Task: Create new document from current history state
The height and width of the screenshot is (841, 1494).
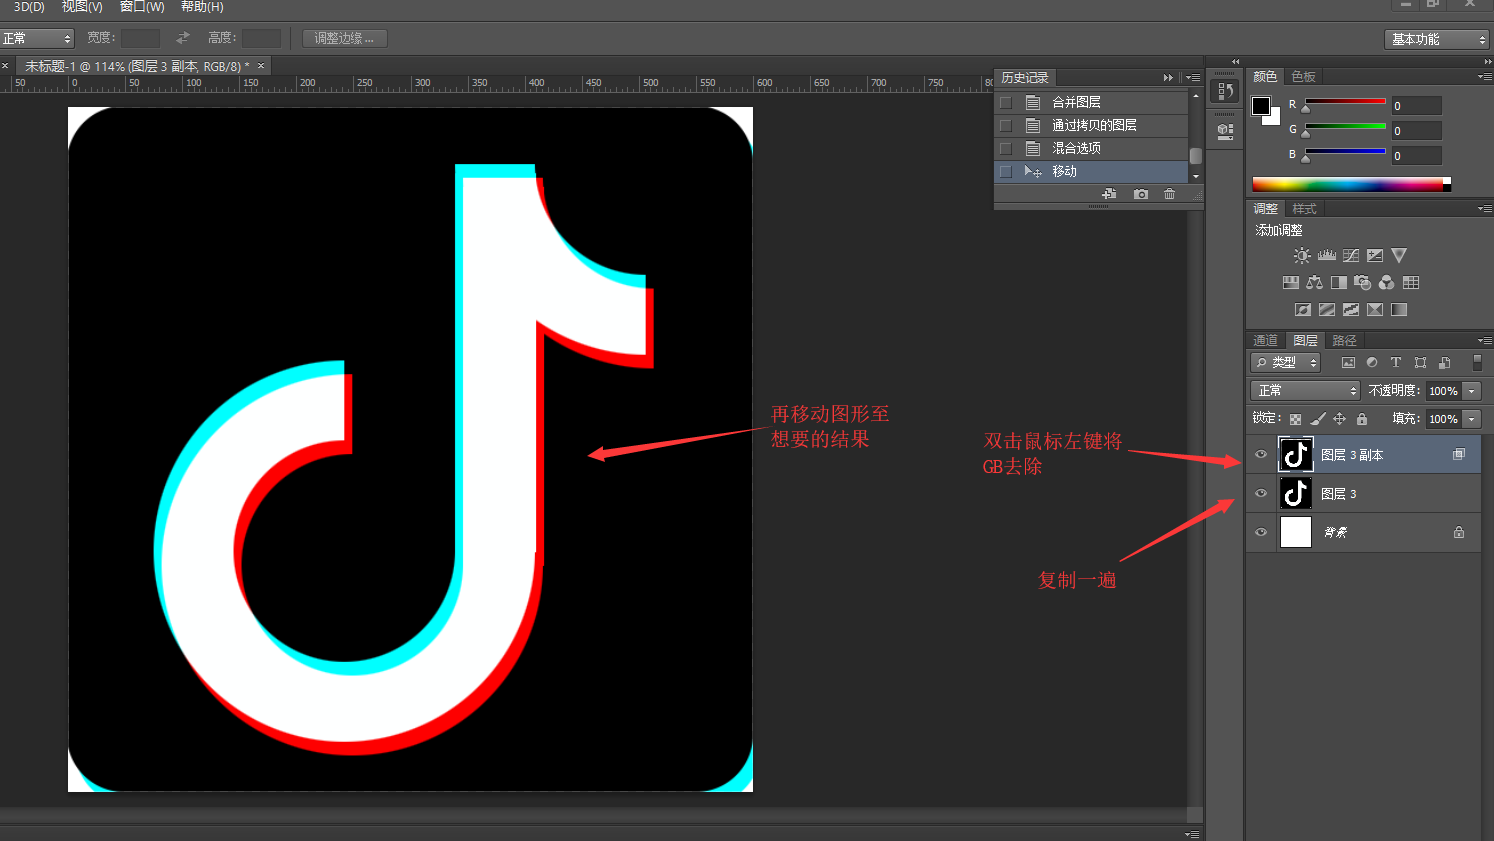Action: pos(1109,194)
